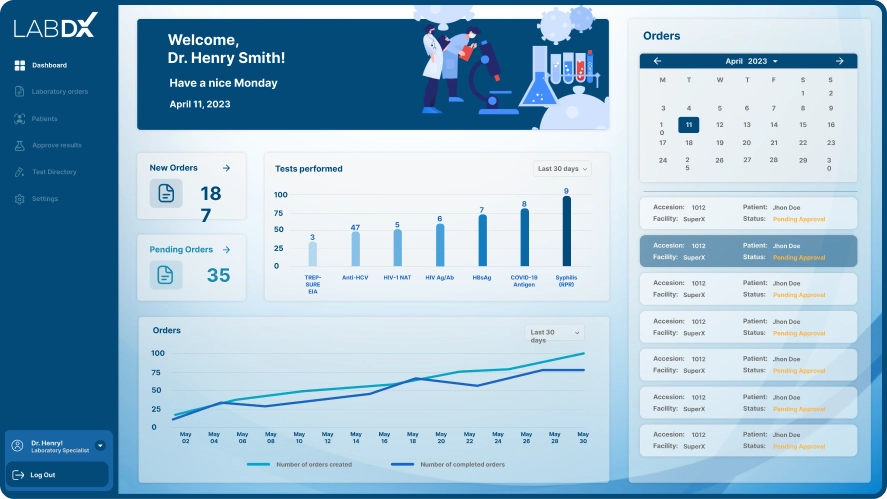Click the Syphilis (RPR) bar in chart
The image size is (887, 499).
click(567, 231)
